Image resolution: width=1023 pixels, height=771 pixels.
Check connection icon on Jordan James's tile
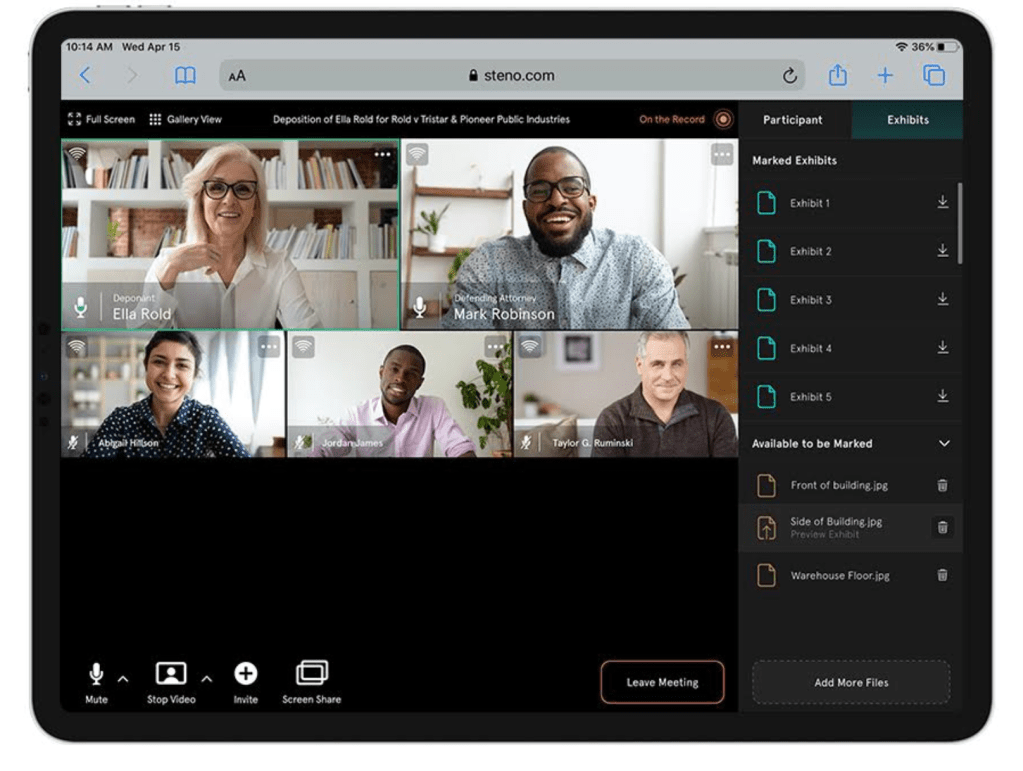click(x=303, y=347)
